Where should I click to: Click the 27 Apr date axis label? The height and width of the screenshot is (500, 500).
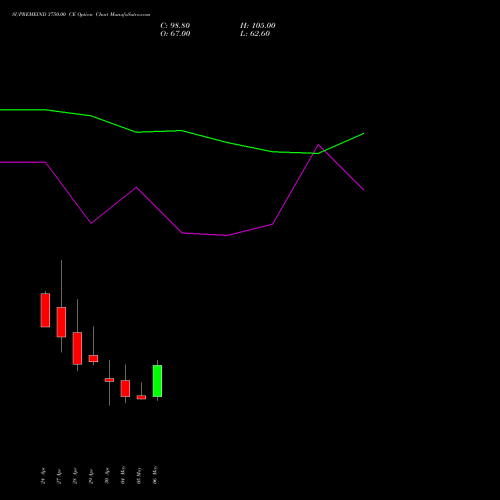[x=59, y=476]
